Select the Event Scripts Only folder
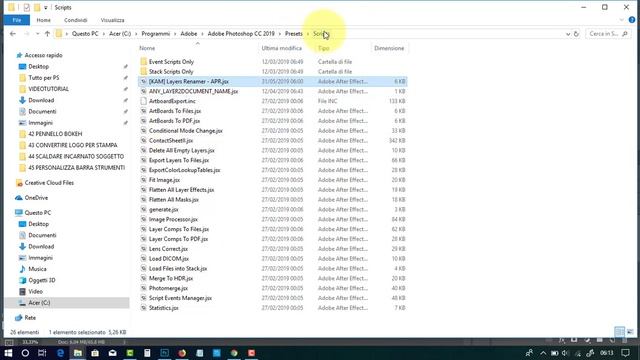The width and height of the screenshot is (640, 360). 171,62
